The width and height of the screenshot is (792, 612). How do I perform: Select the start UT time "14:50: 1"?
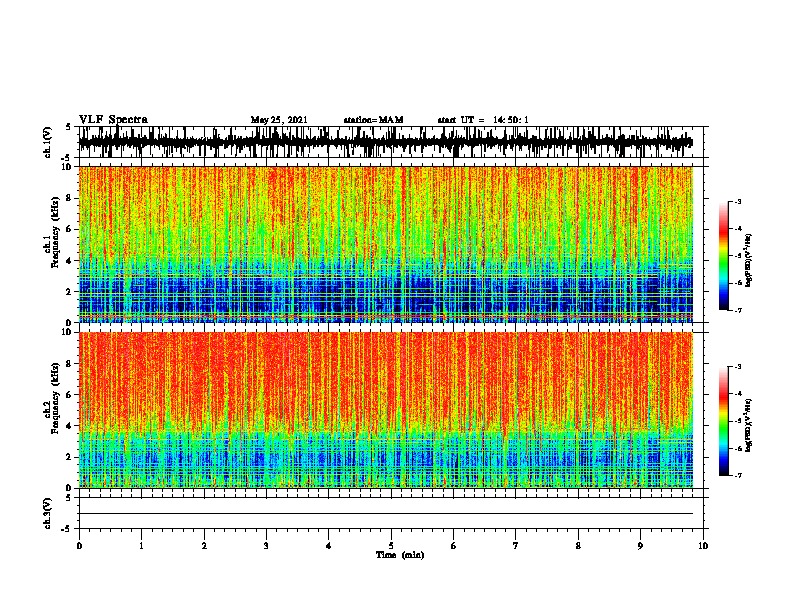coord(511,120)
